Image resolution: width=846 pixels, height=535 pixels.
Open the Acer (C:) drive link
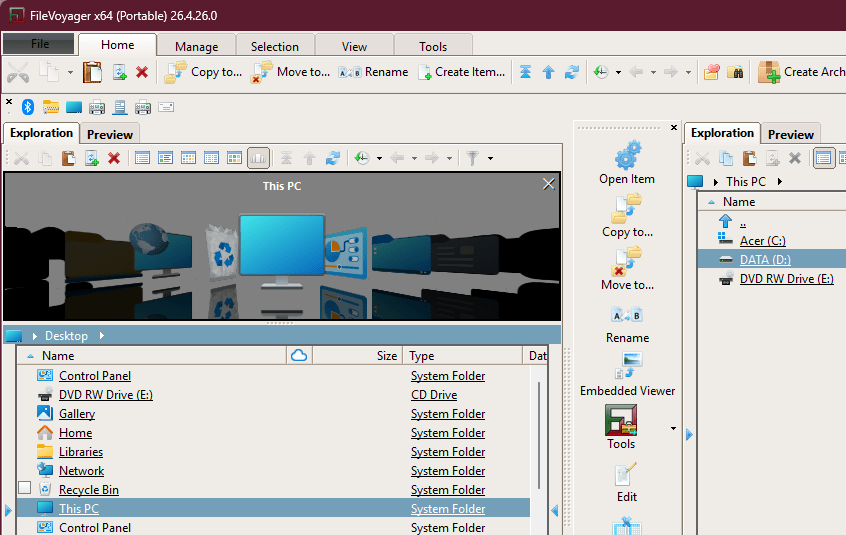pyautogui.click(x=762, y=241)
